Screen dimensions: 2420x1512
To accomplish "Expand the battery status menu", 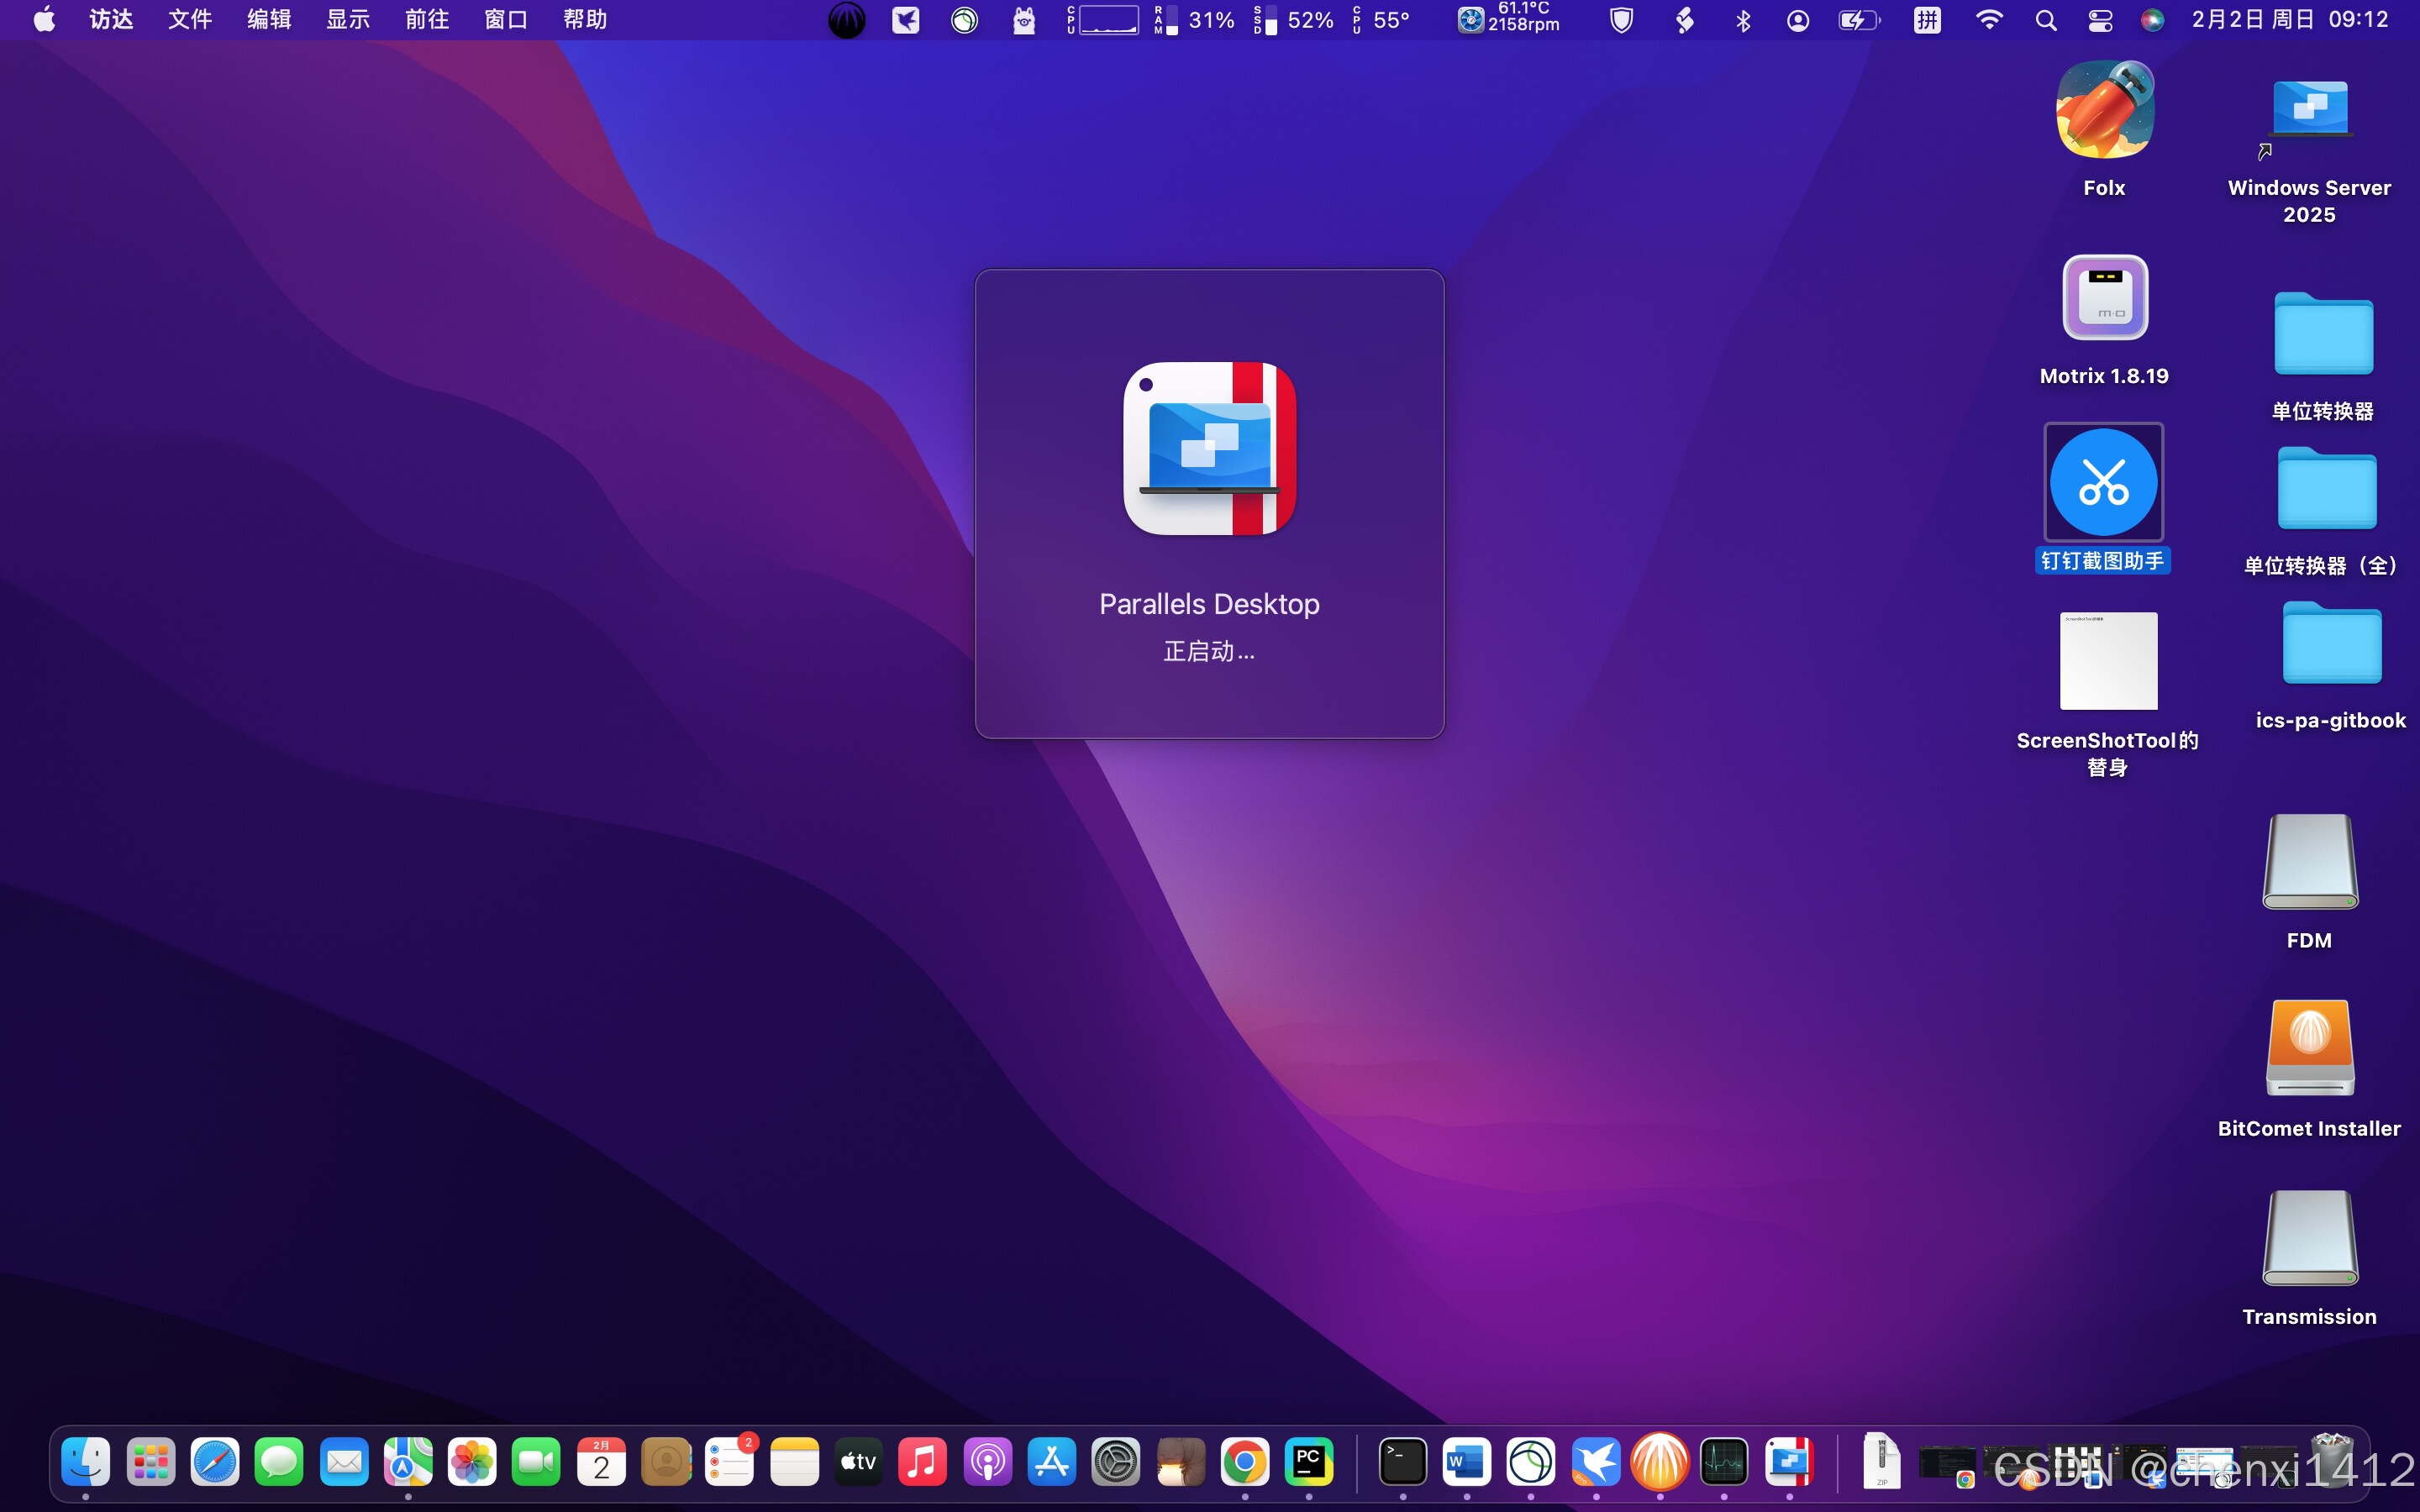I will tap(1858, 20).
